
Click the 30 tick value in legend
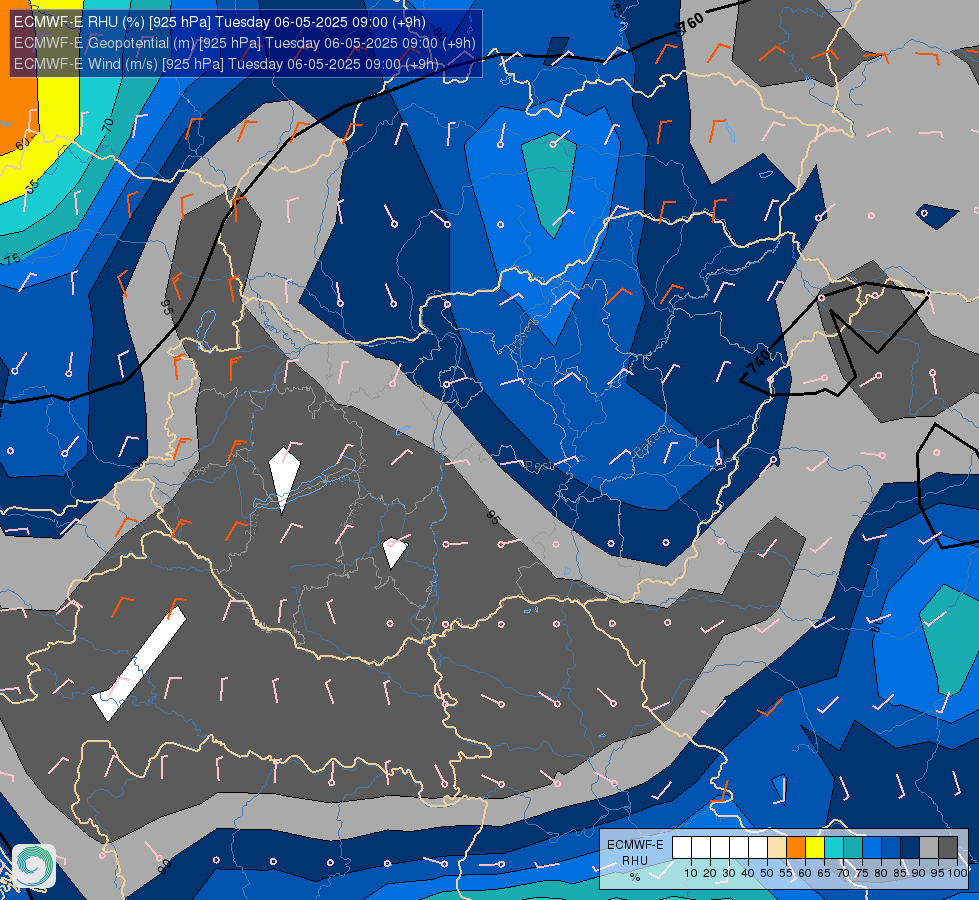point(729,873)
